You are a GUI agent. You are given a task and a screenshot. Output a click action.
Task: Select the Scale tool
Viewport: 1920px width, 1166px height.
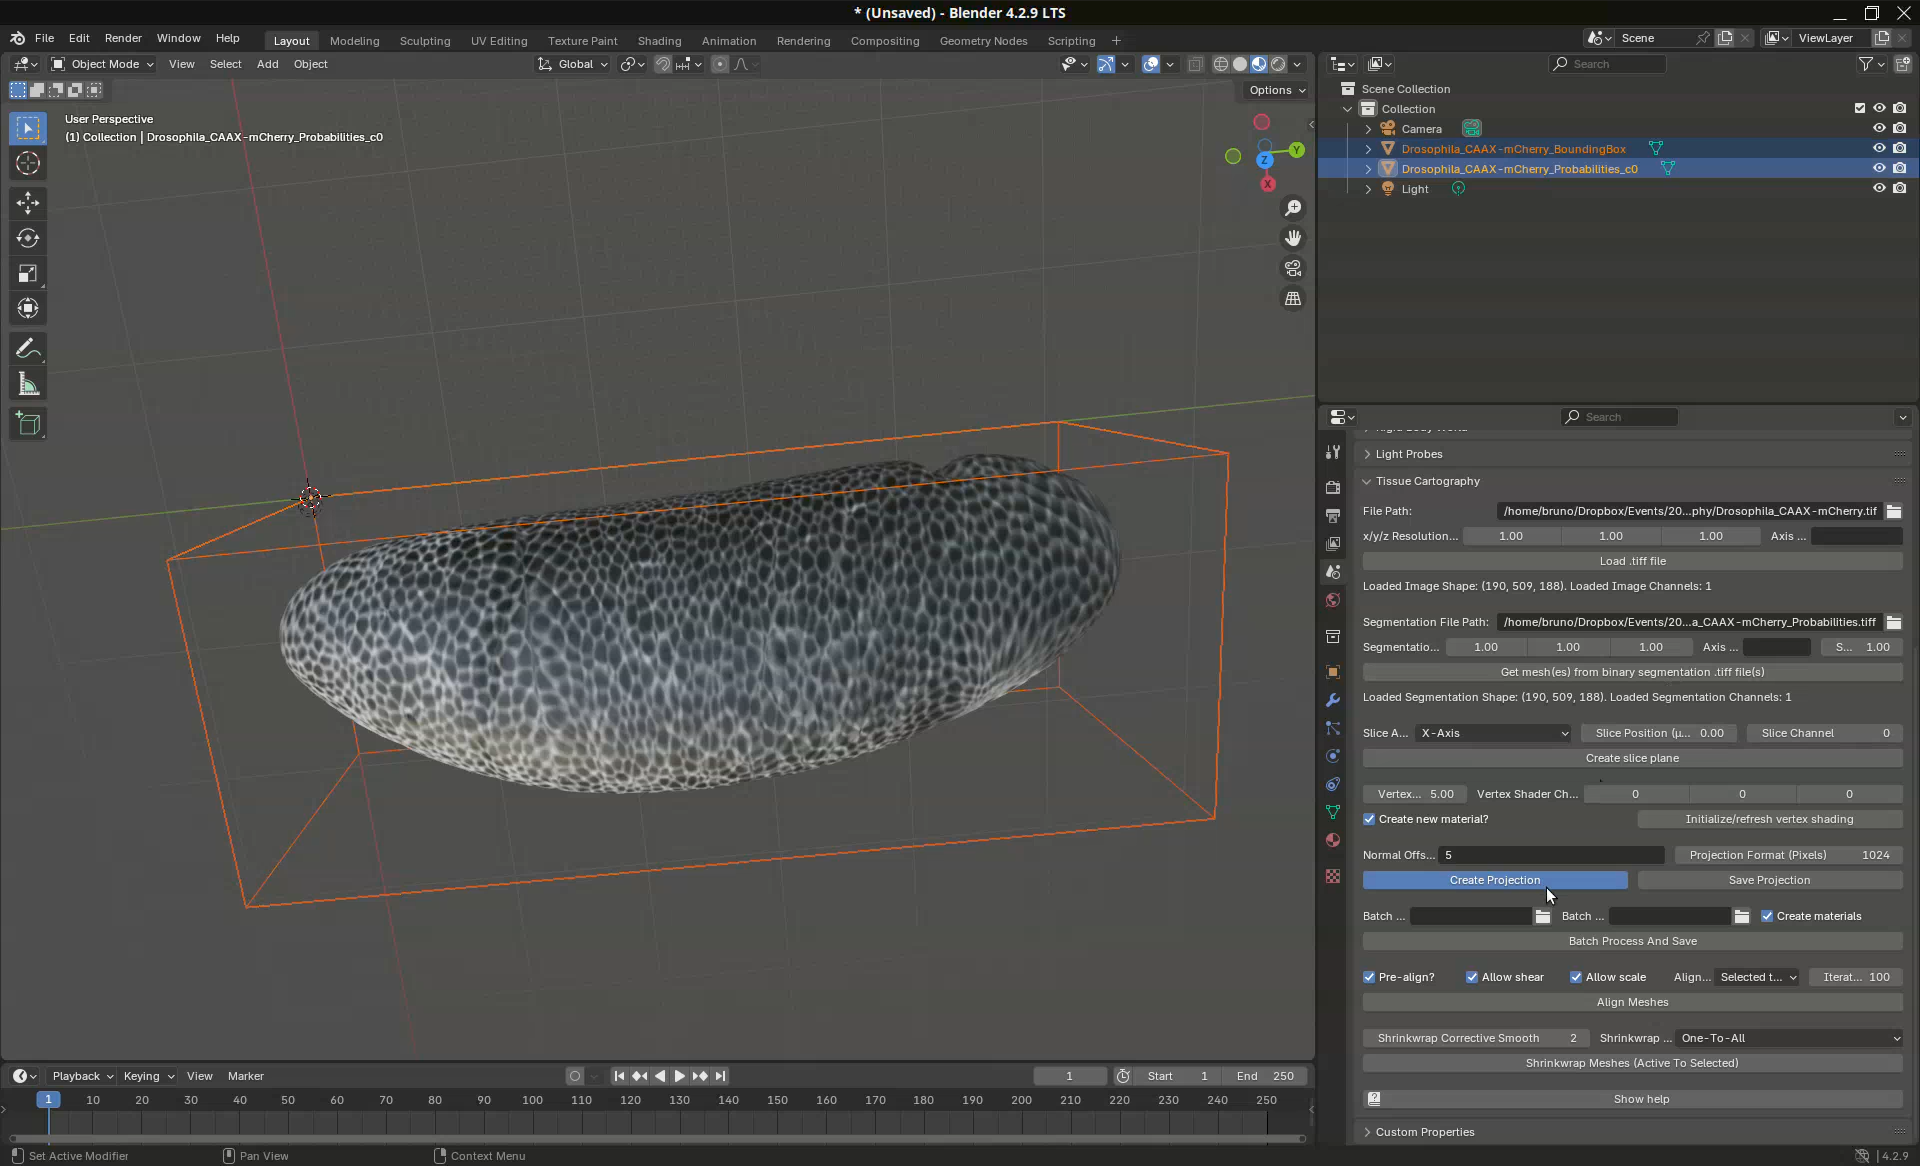pos(28,273)
